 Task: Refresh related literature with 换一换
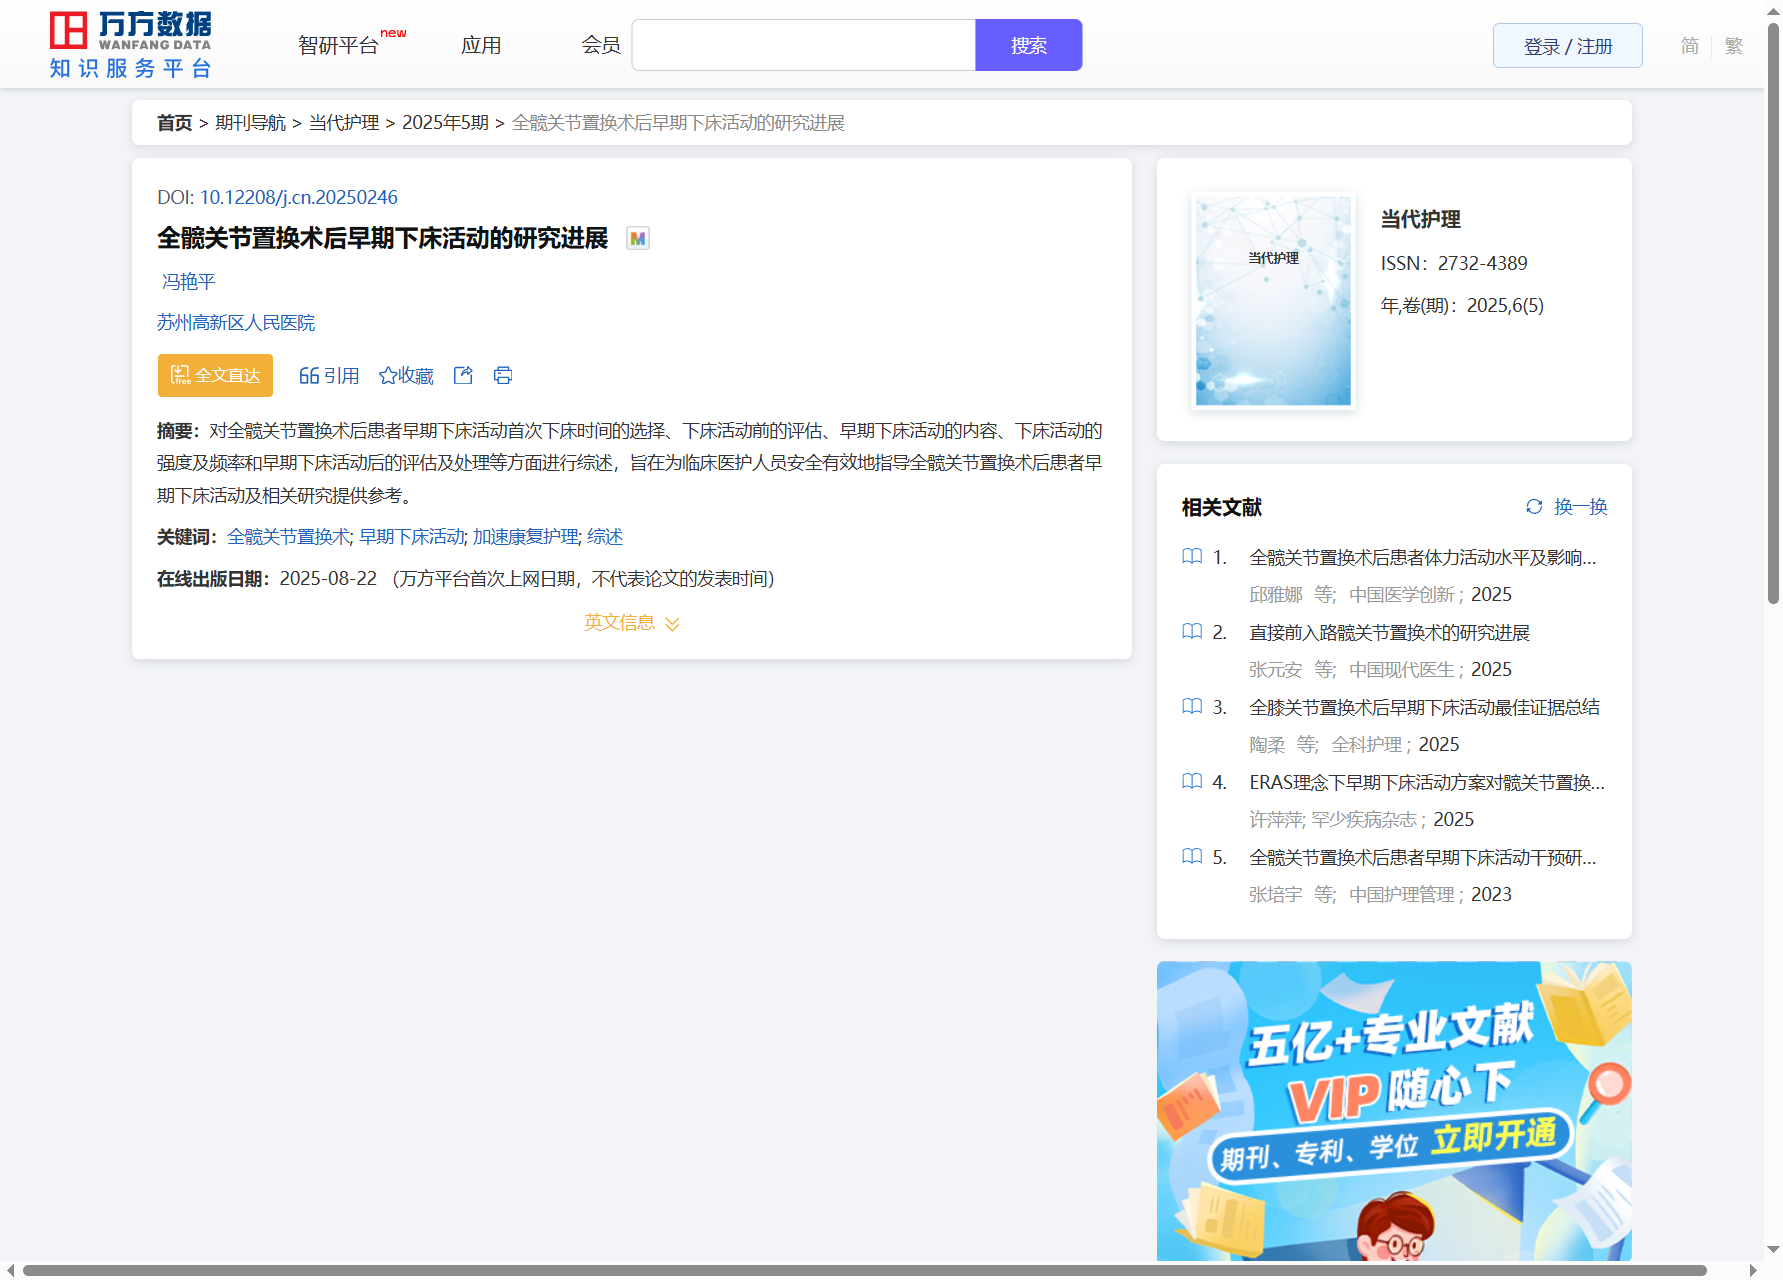[x=1567, y=507]
